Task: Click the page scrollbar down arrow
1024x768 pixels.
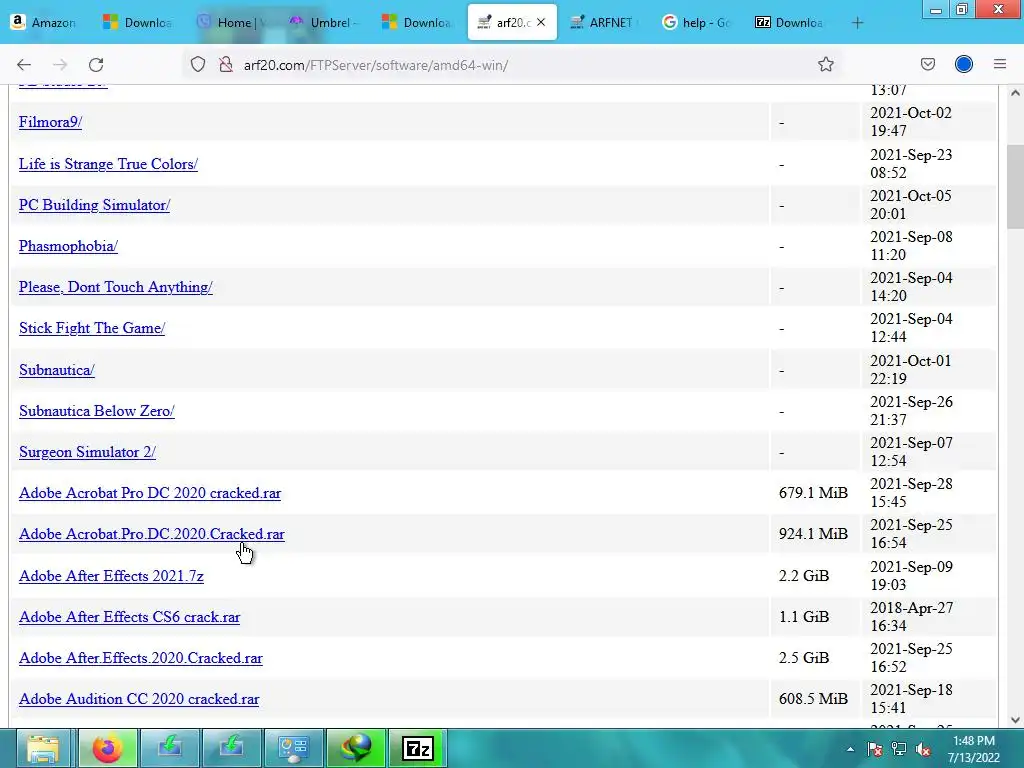Action: pyautogui.click(x=1015, y=720)
